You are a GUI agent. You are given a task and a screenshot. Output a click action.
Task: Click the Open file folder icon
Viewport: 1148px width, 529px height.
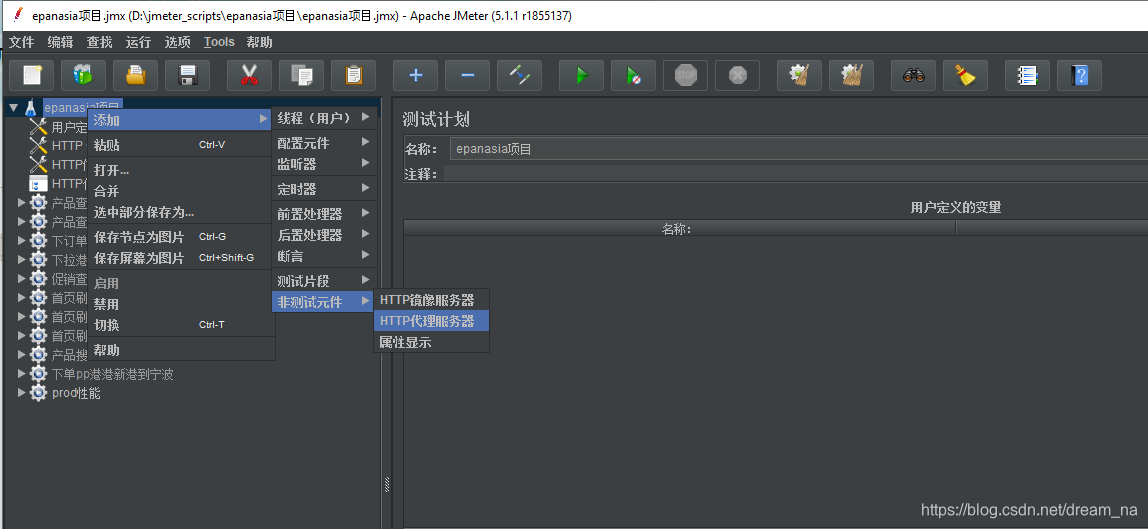[x=135, y=75]
